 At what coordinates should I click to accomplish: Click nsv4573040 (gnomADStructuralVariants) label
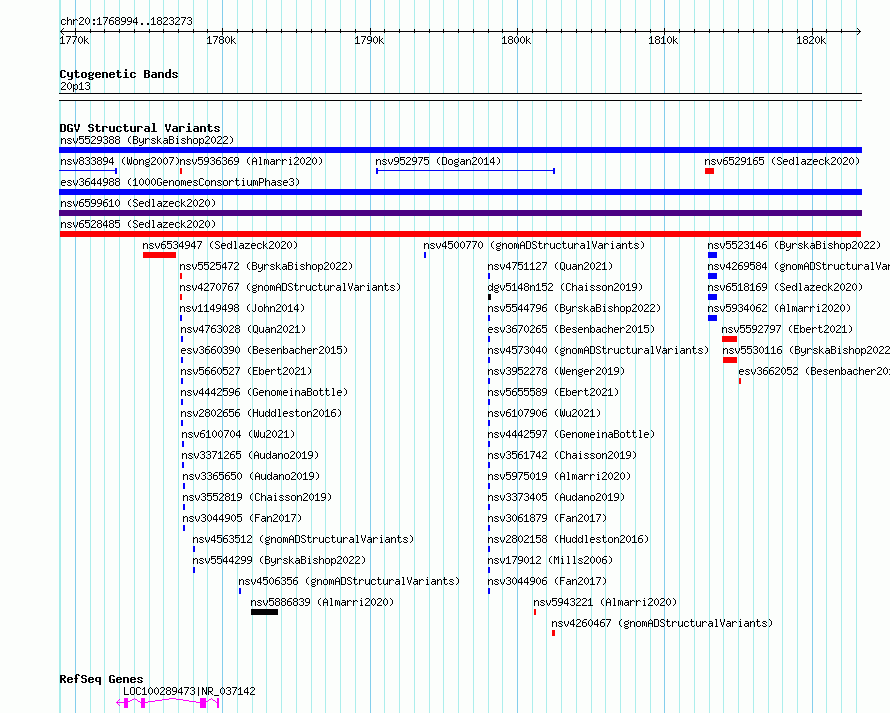[x=598, y=350]
